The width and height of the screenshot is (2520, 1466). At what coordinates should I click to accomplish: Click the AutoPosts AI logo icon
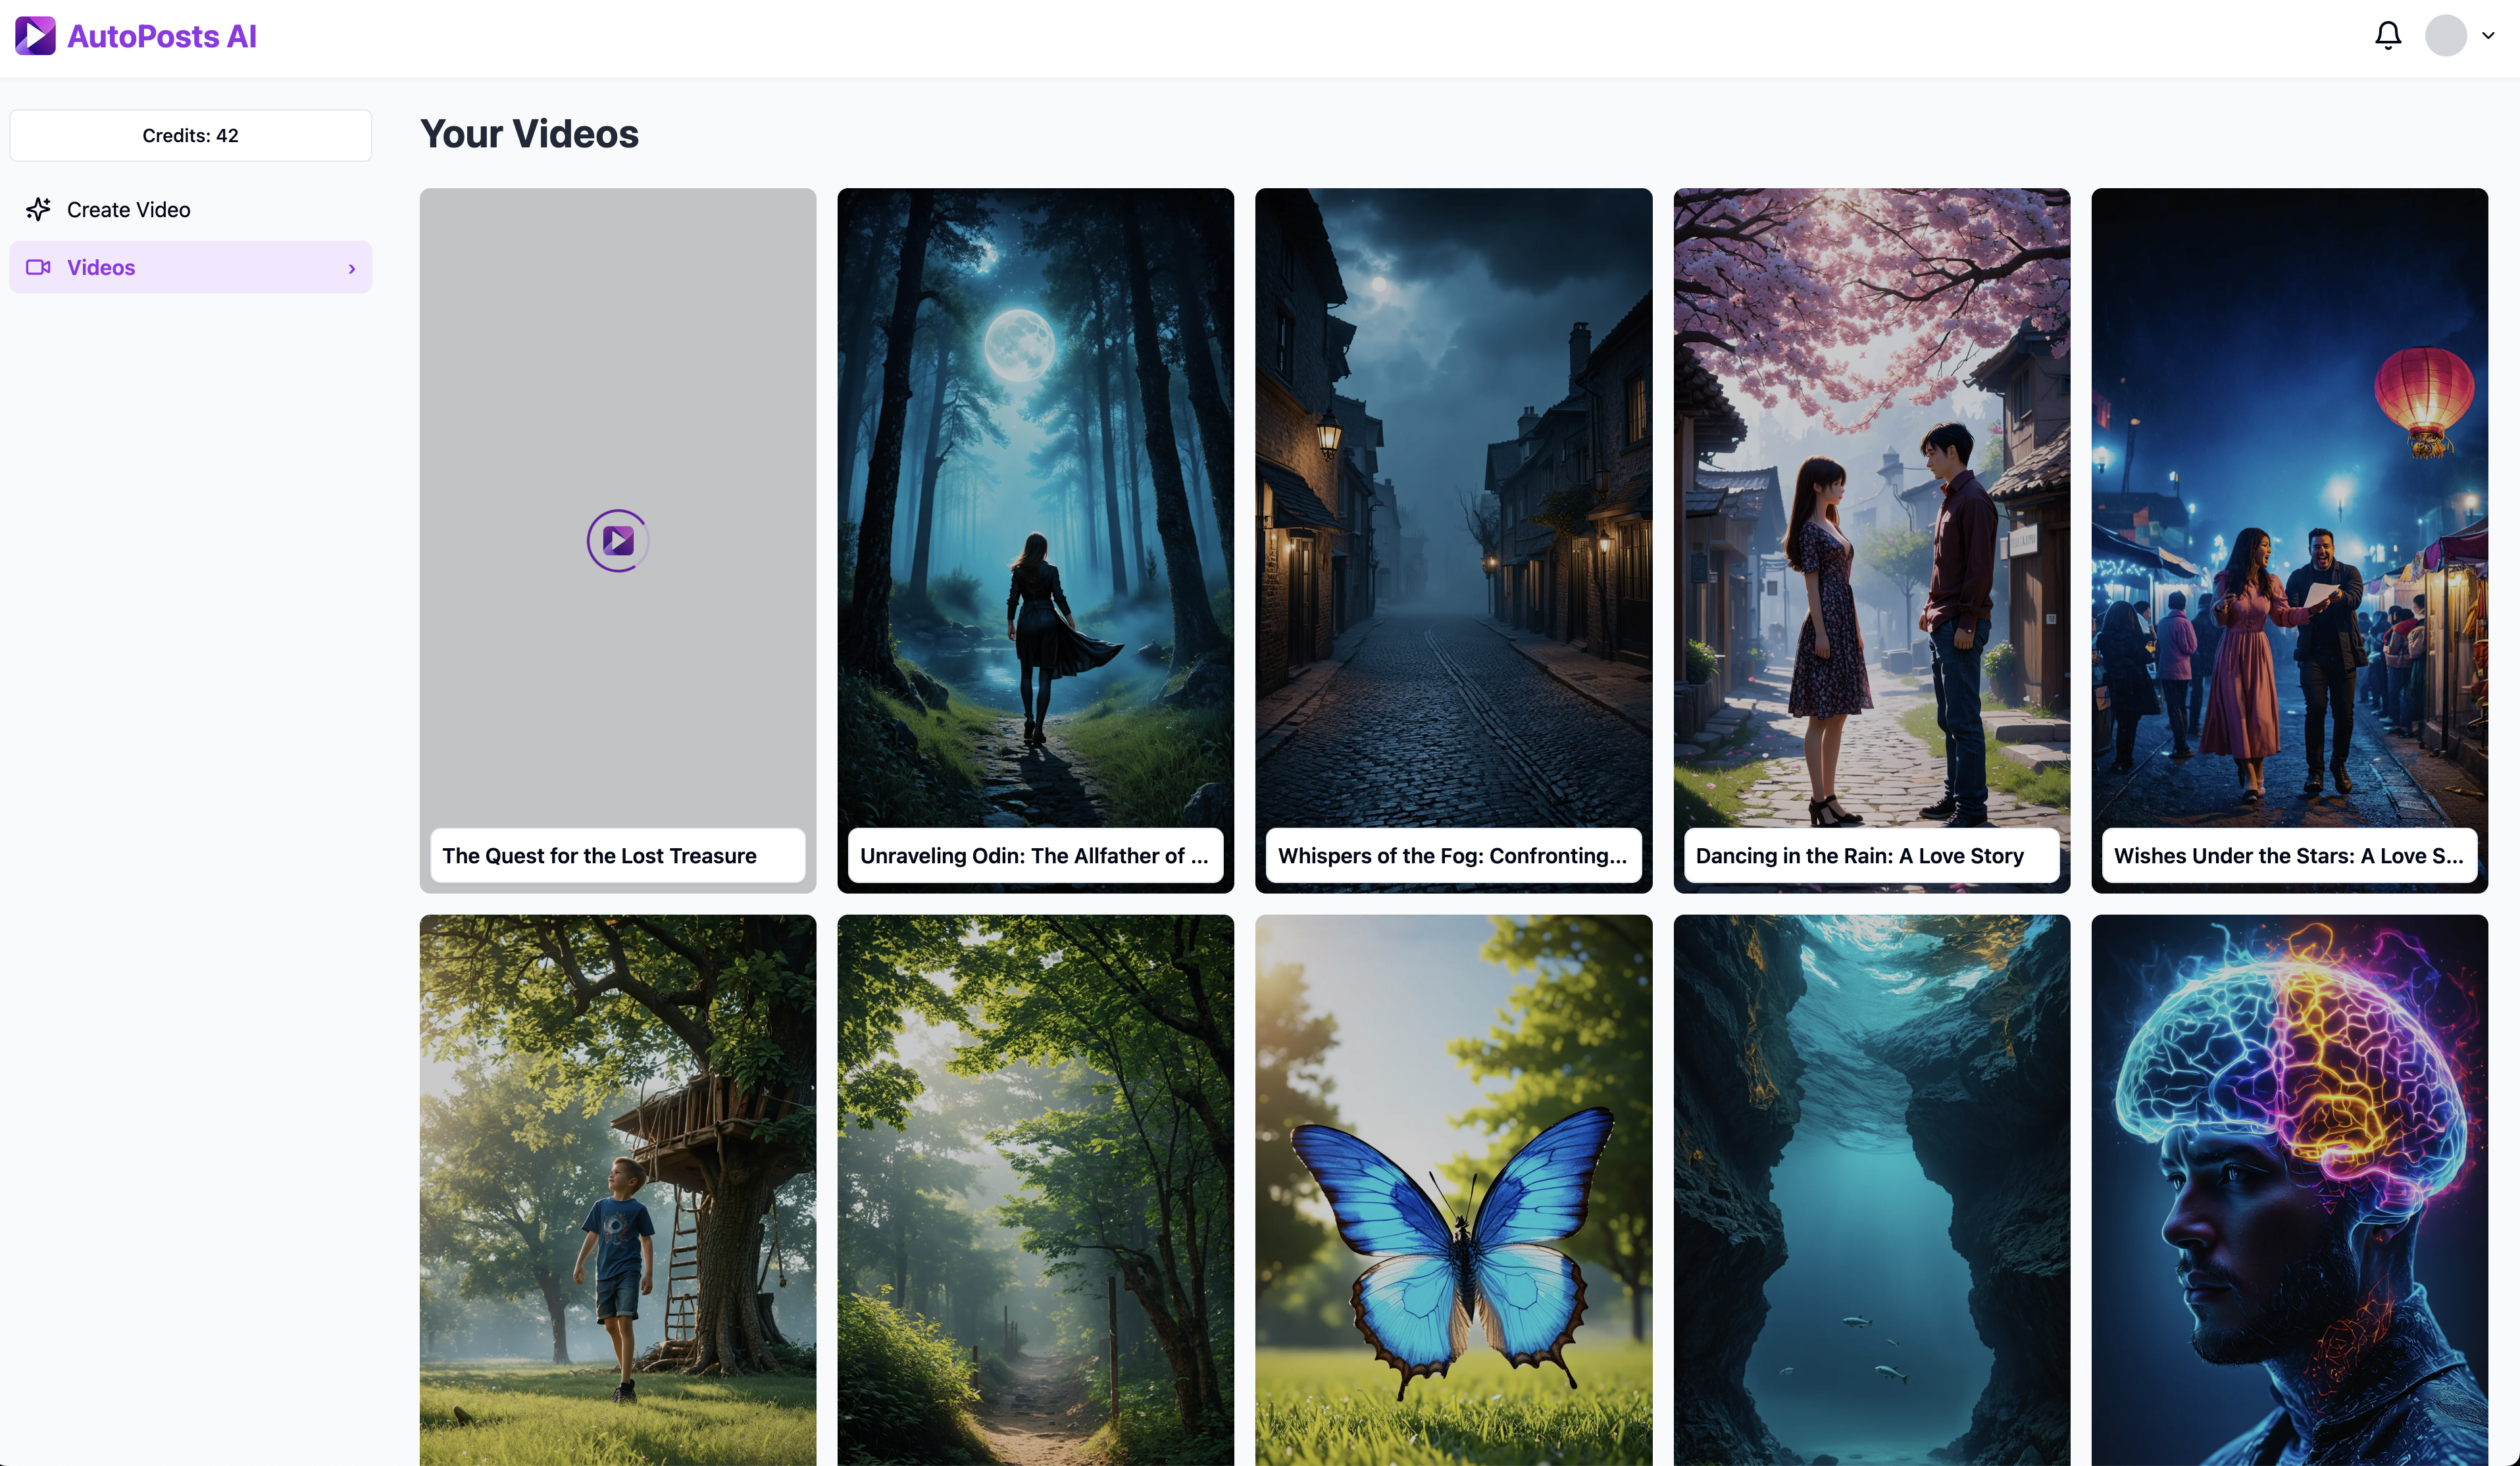point(35,36)
